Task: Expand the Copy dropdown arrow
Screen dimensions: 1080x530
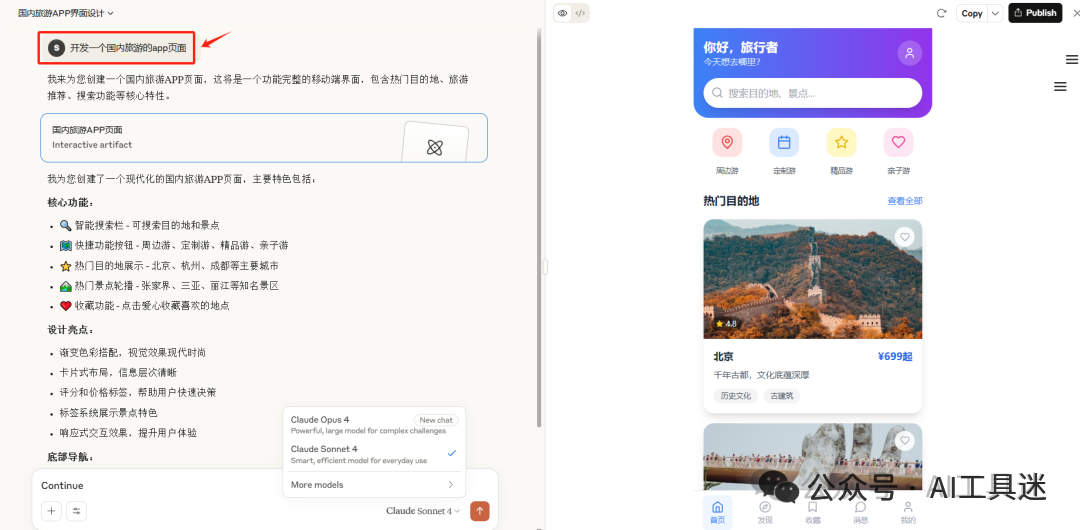Action: pyautogui.click(x=994, y=13)
